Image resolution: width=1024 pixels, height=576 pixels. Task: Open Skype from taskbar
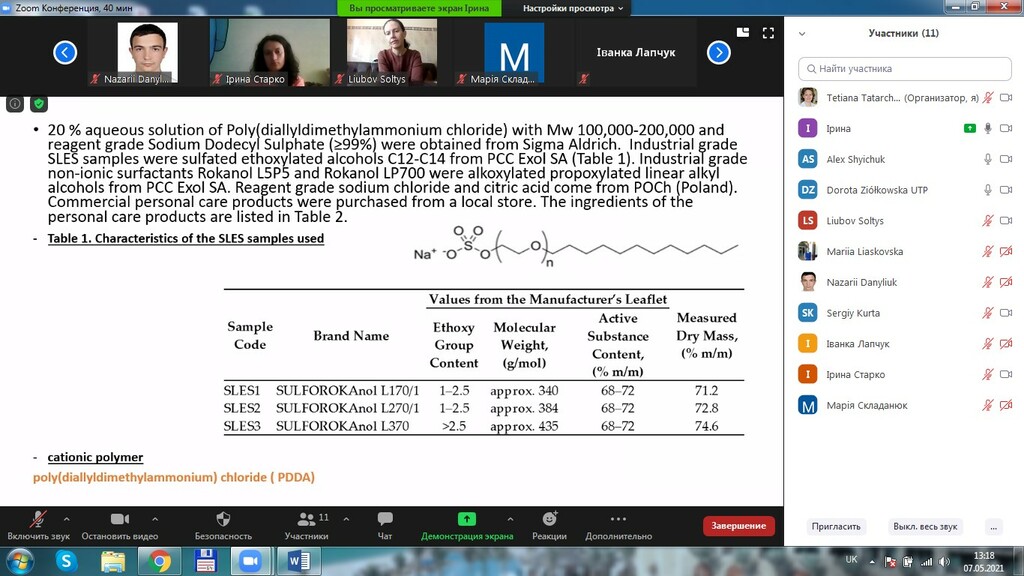[66, 562]
